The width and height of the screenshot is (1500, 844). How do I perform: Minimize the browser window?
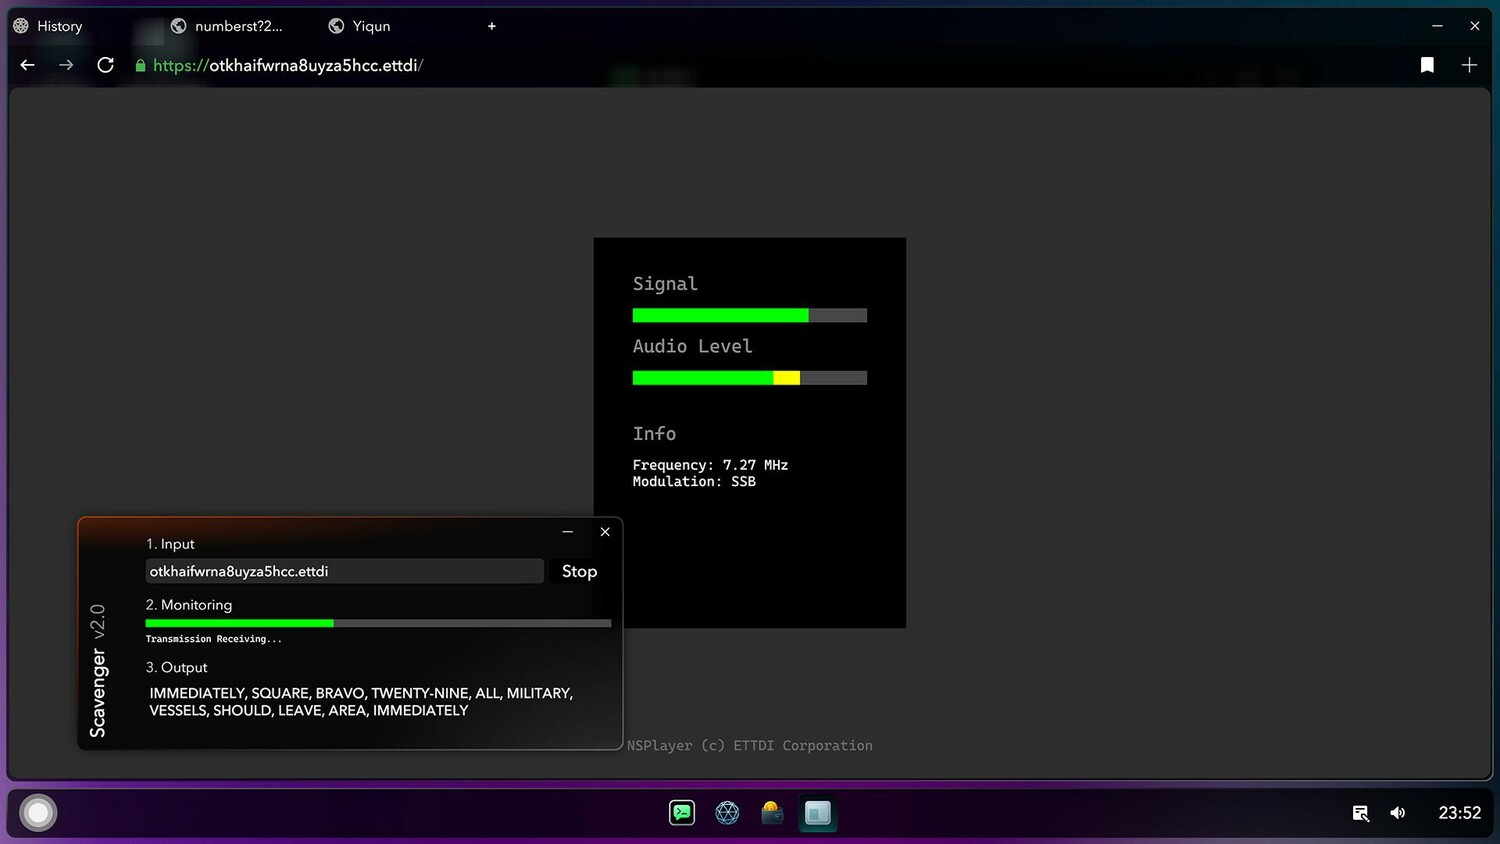click(x=1437, y=26)
